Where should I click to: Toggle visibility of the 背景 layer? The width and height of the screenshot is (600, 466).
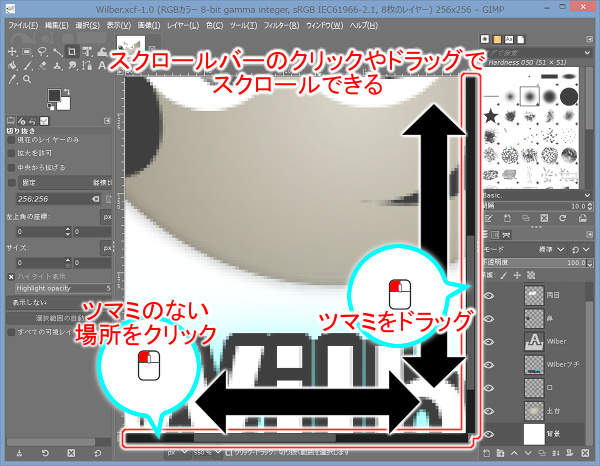(x=490, y=434)
